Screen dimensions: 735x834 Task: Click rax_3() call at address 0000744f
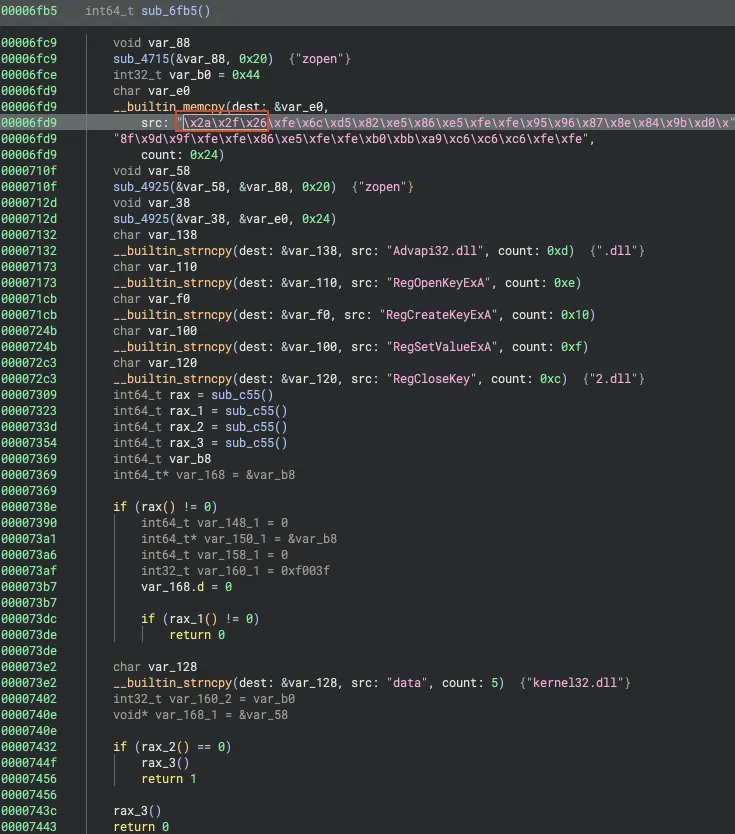[165, 763]
